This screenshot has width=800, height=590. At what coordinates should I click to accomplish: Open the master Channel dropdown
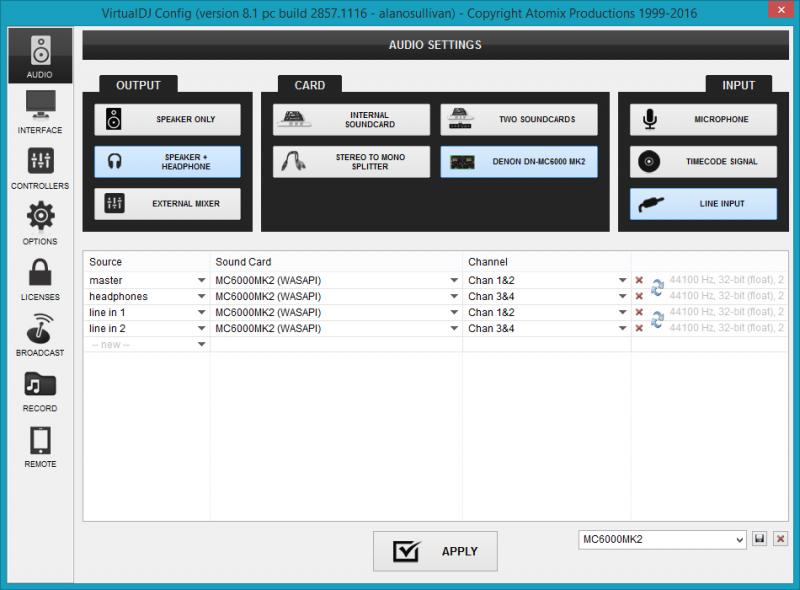[x=622, y=281]
